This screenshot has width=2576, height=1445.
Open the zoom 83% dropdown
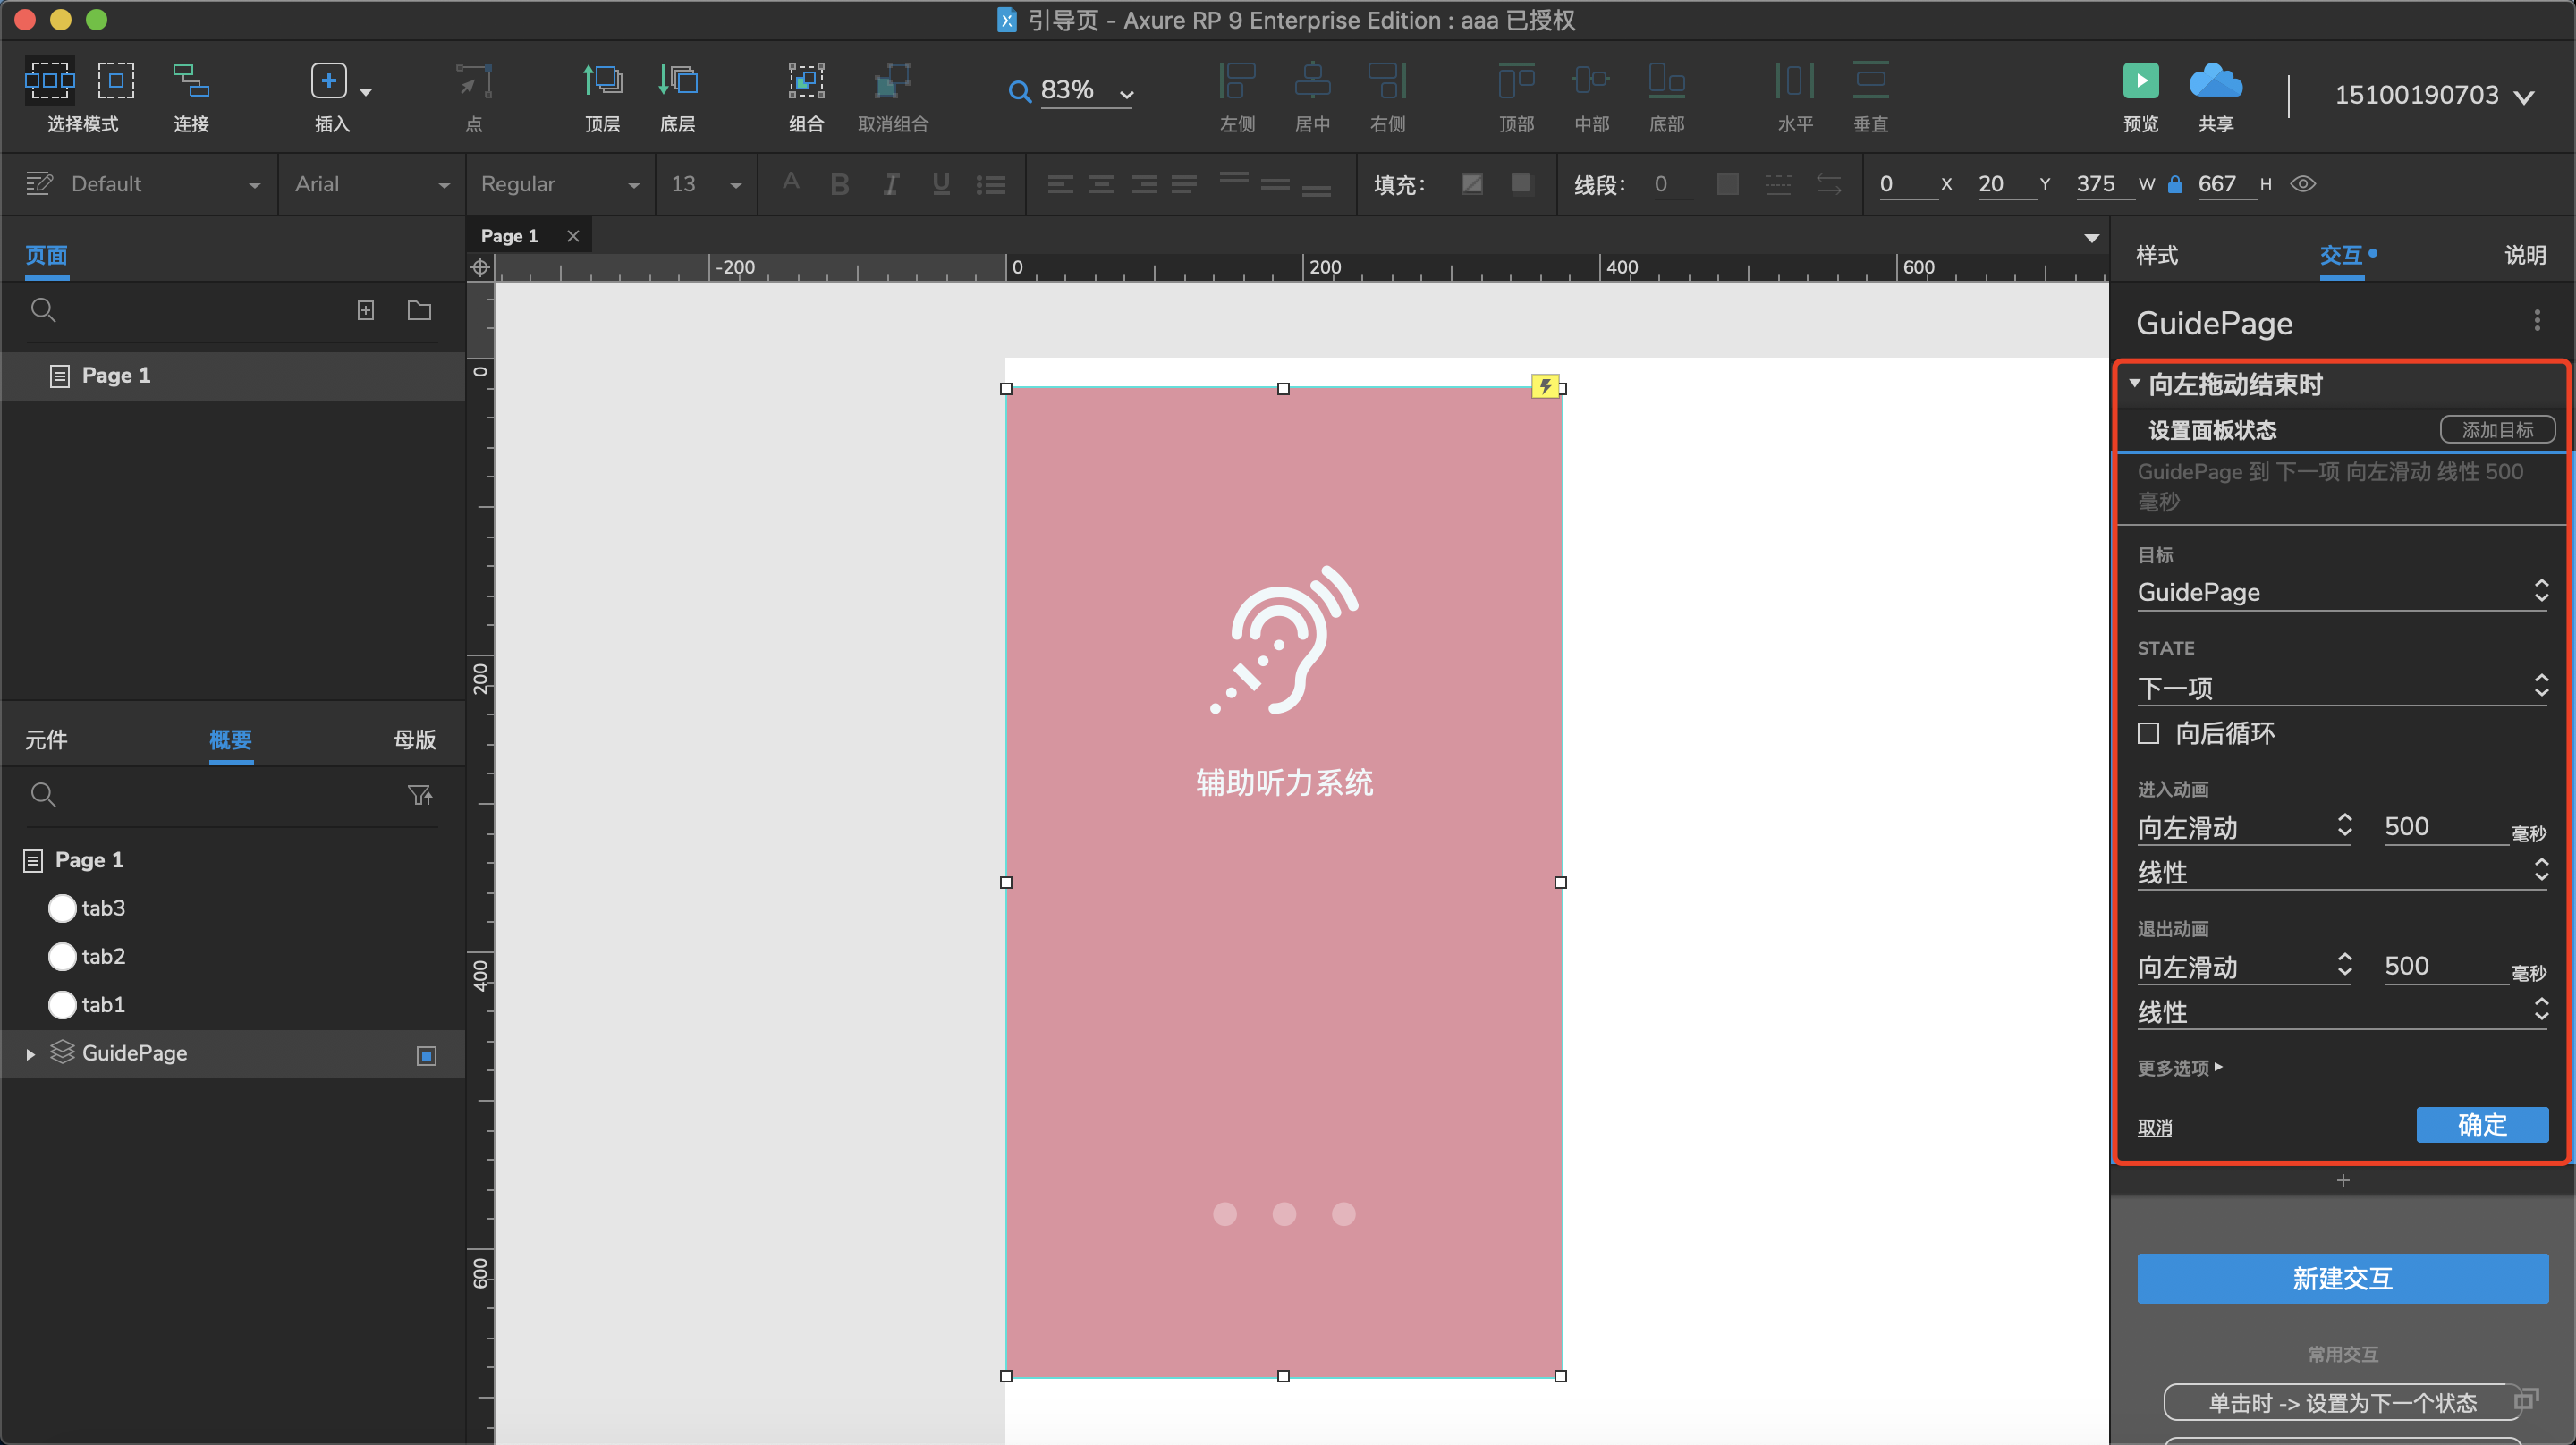(x=1126, y=95)
